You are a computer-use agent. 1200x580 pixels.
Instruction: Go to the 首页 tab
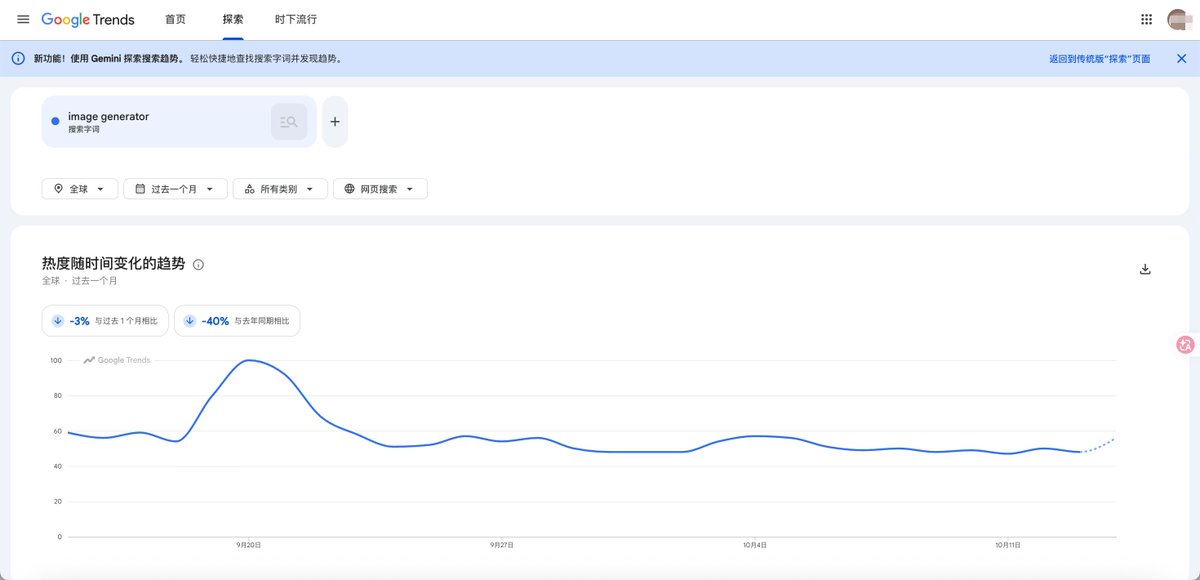(x=175, y=20)
